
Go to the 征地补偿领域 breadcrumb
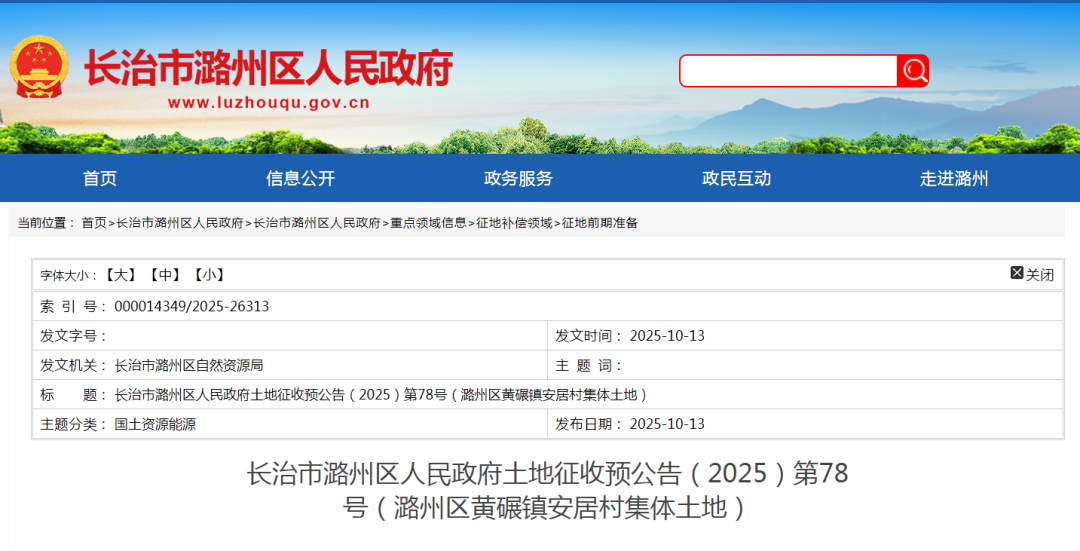click(514, 223)
